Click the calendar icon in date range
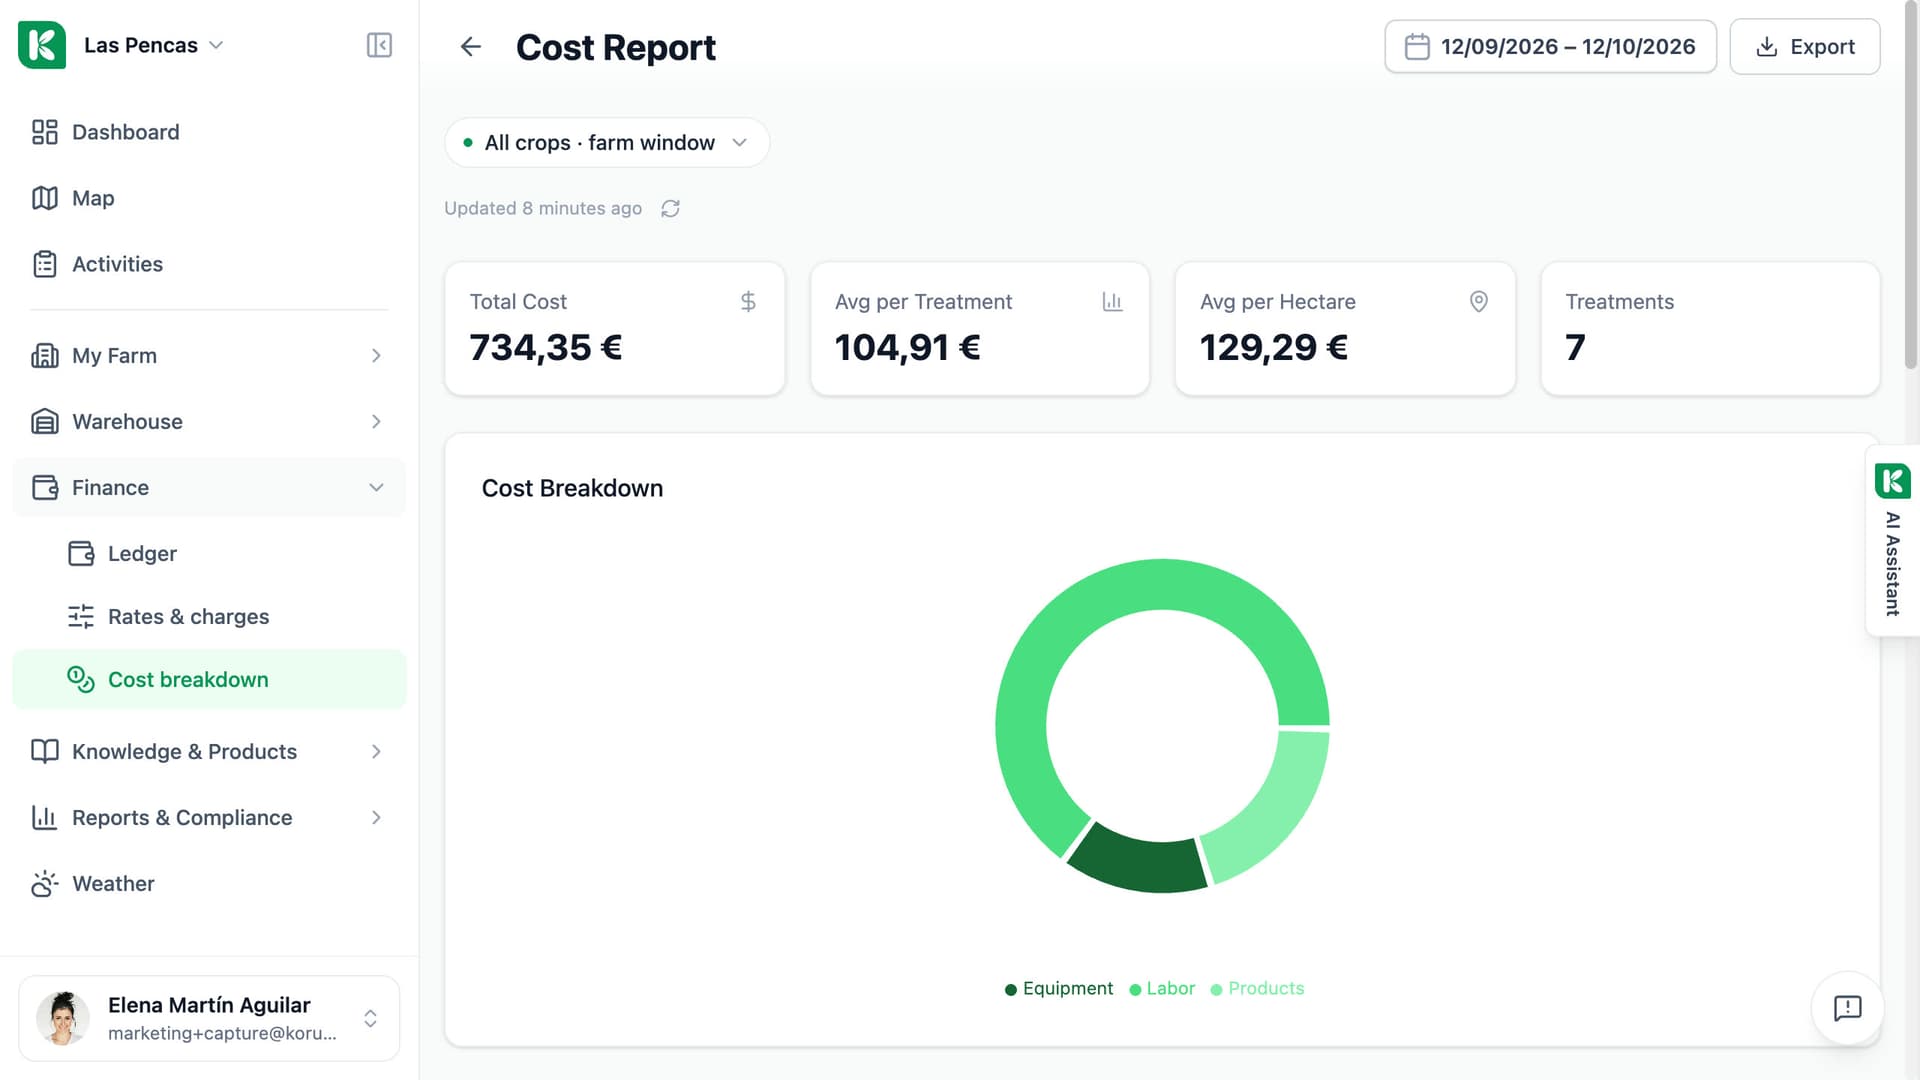1920x1080 pixels. [1417, 47]
